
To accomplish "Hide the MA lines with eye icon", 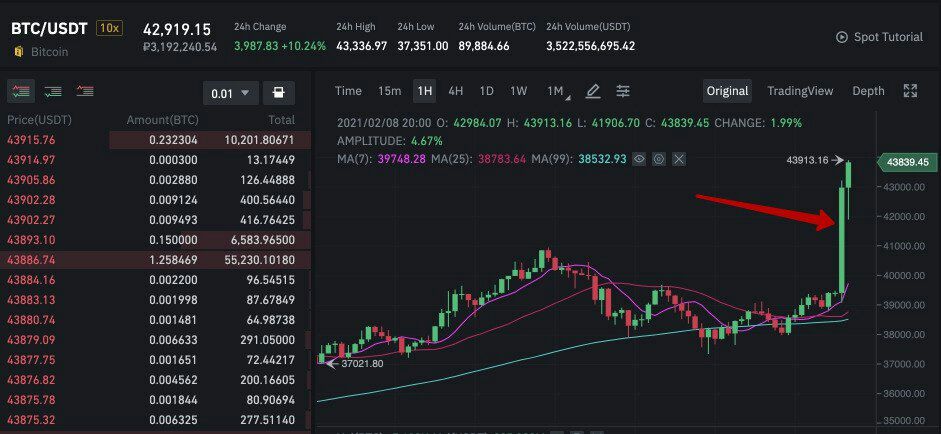I will [x=639, y=159].
